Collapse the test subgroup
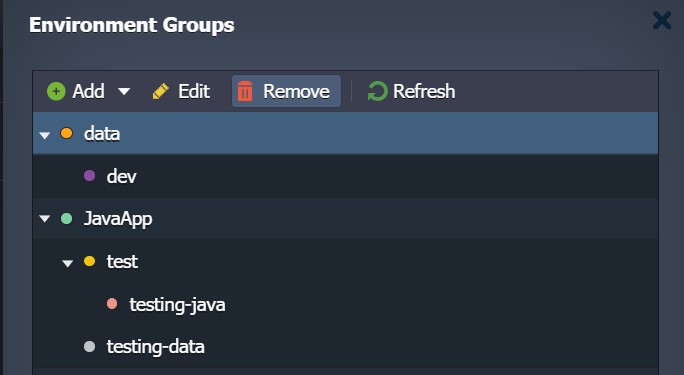Image resolution: width=684 pixels, height=375 pixels. pyautogui.click(x=67, y=263)
